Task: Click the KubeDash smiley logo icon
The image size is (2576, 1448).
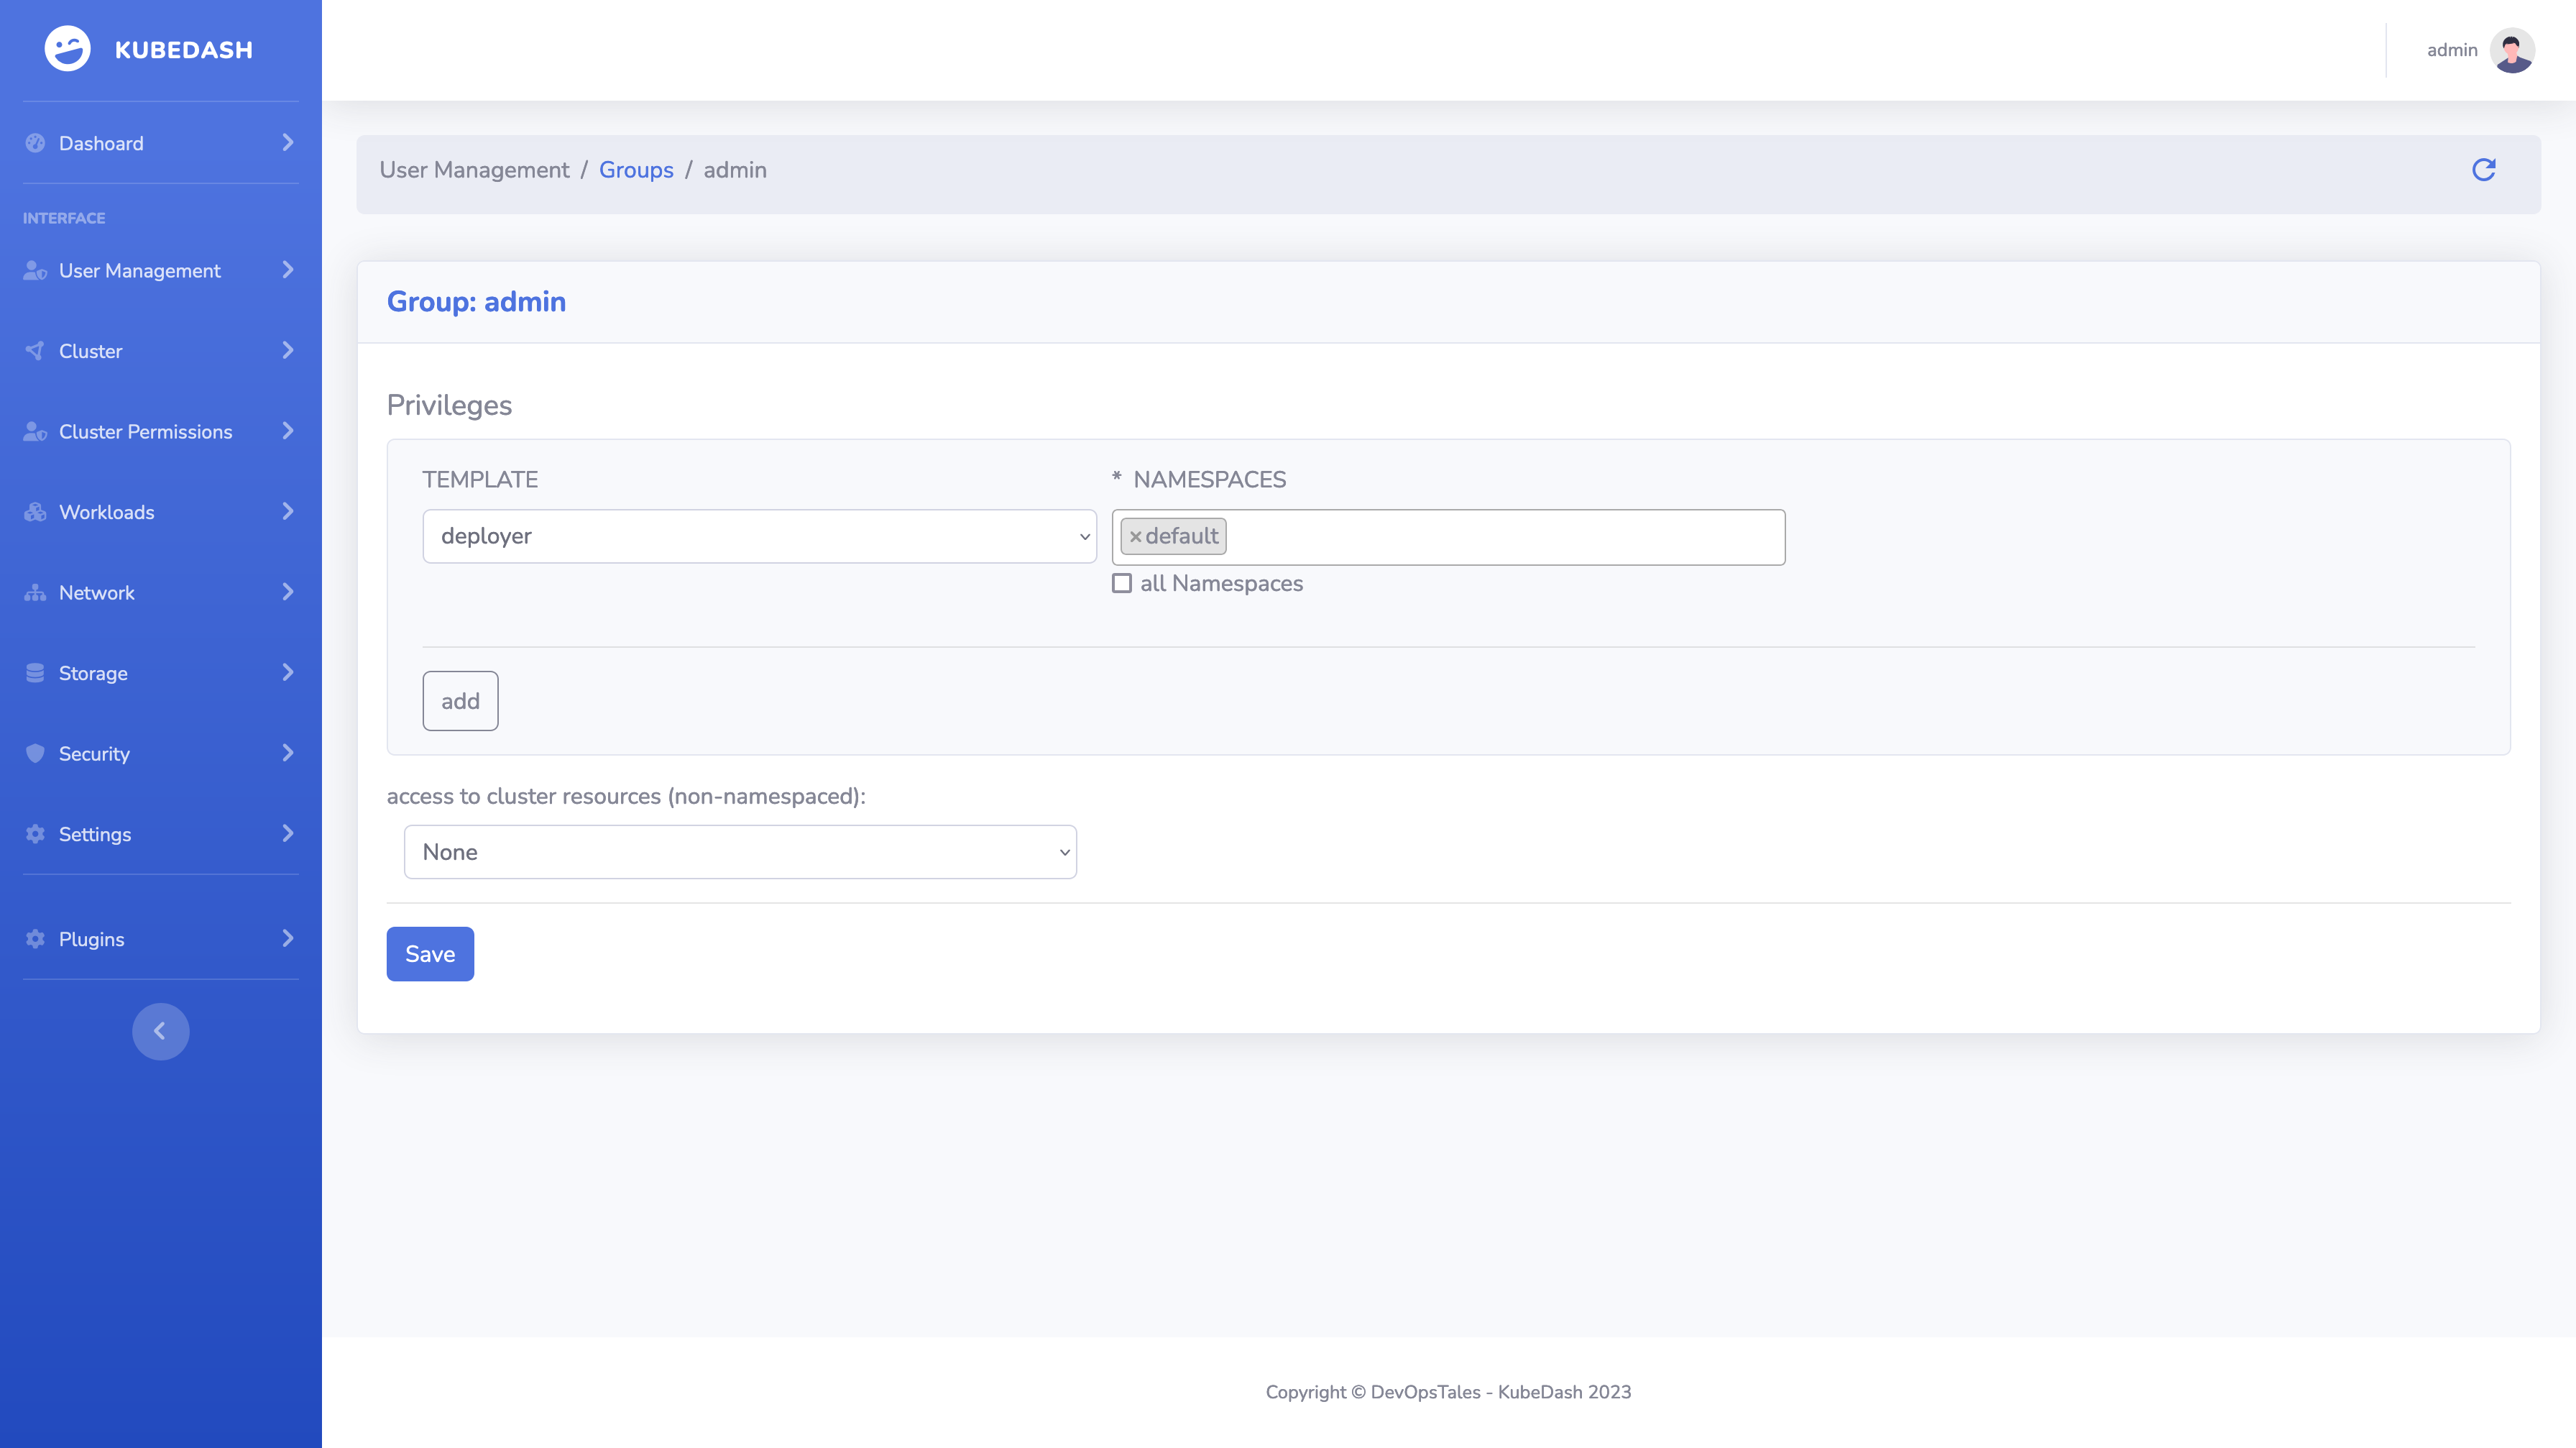Action: coord(67,49)
